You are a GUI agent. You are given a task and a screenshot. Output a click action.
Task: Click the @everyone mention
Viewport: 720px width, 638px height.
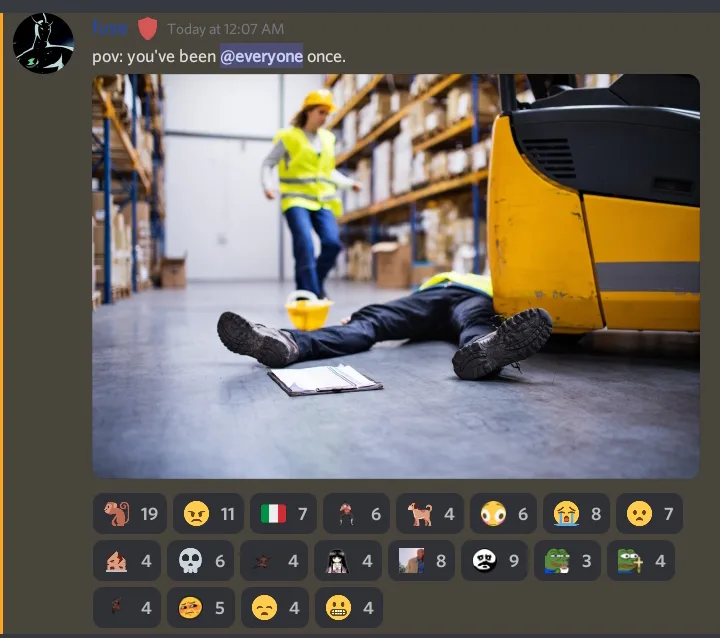pyautogui.click(x=261, y=56)
